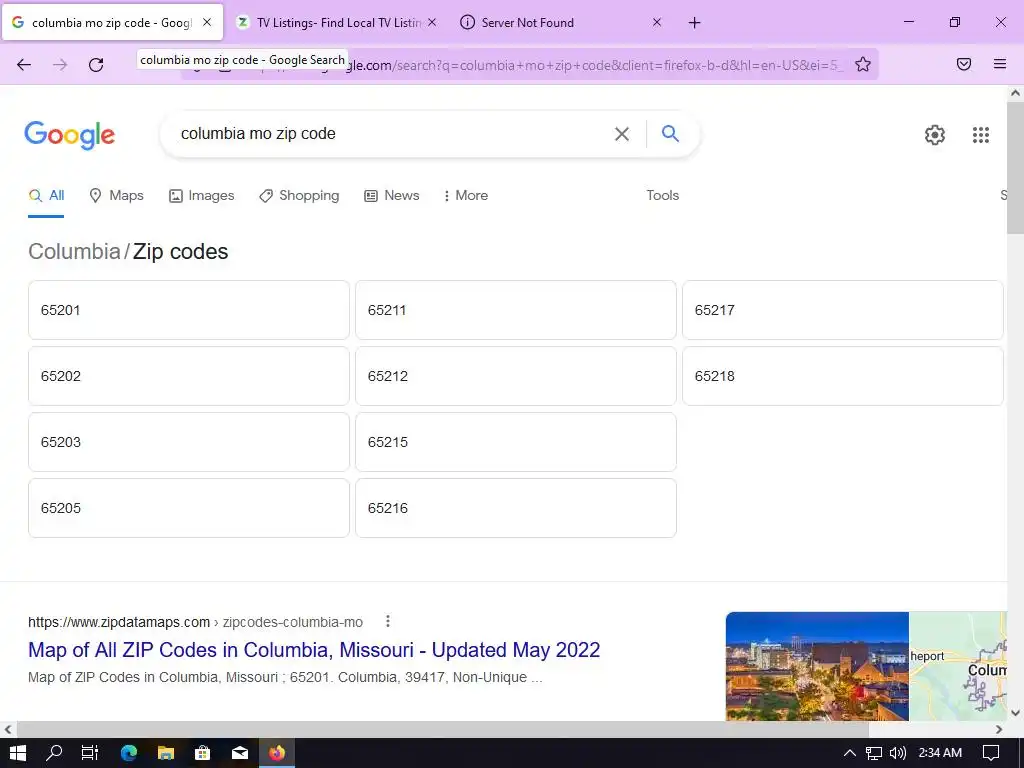
Task: Close the columbia mo zip code tab
Action: (x=207, y=22)
